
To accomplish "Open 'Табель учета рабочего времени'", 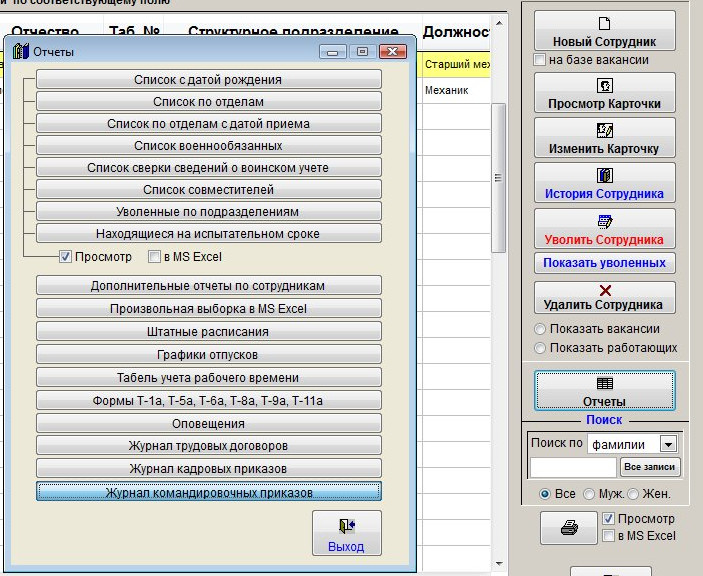I will click(209, 377).
